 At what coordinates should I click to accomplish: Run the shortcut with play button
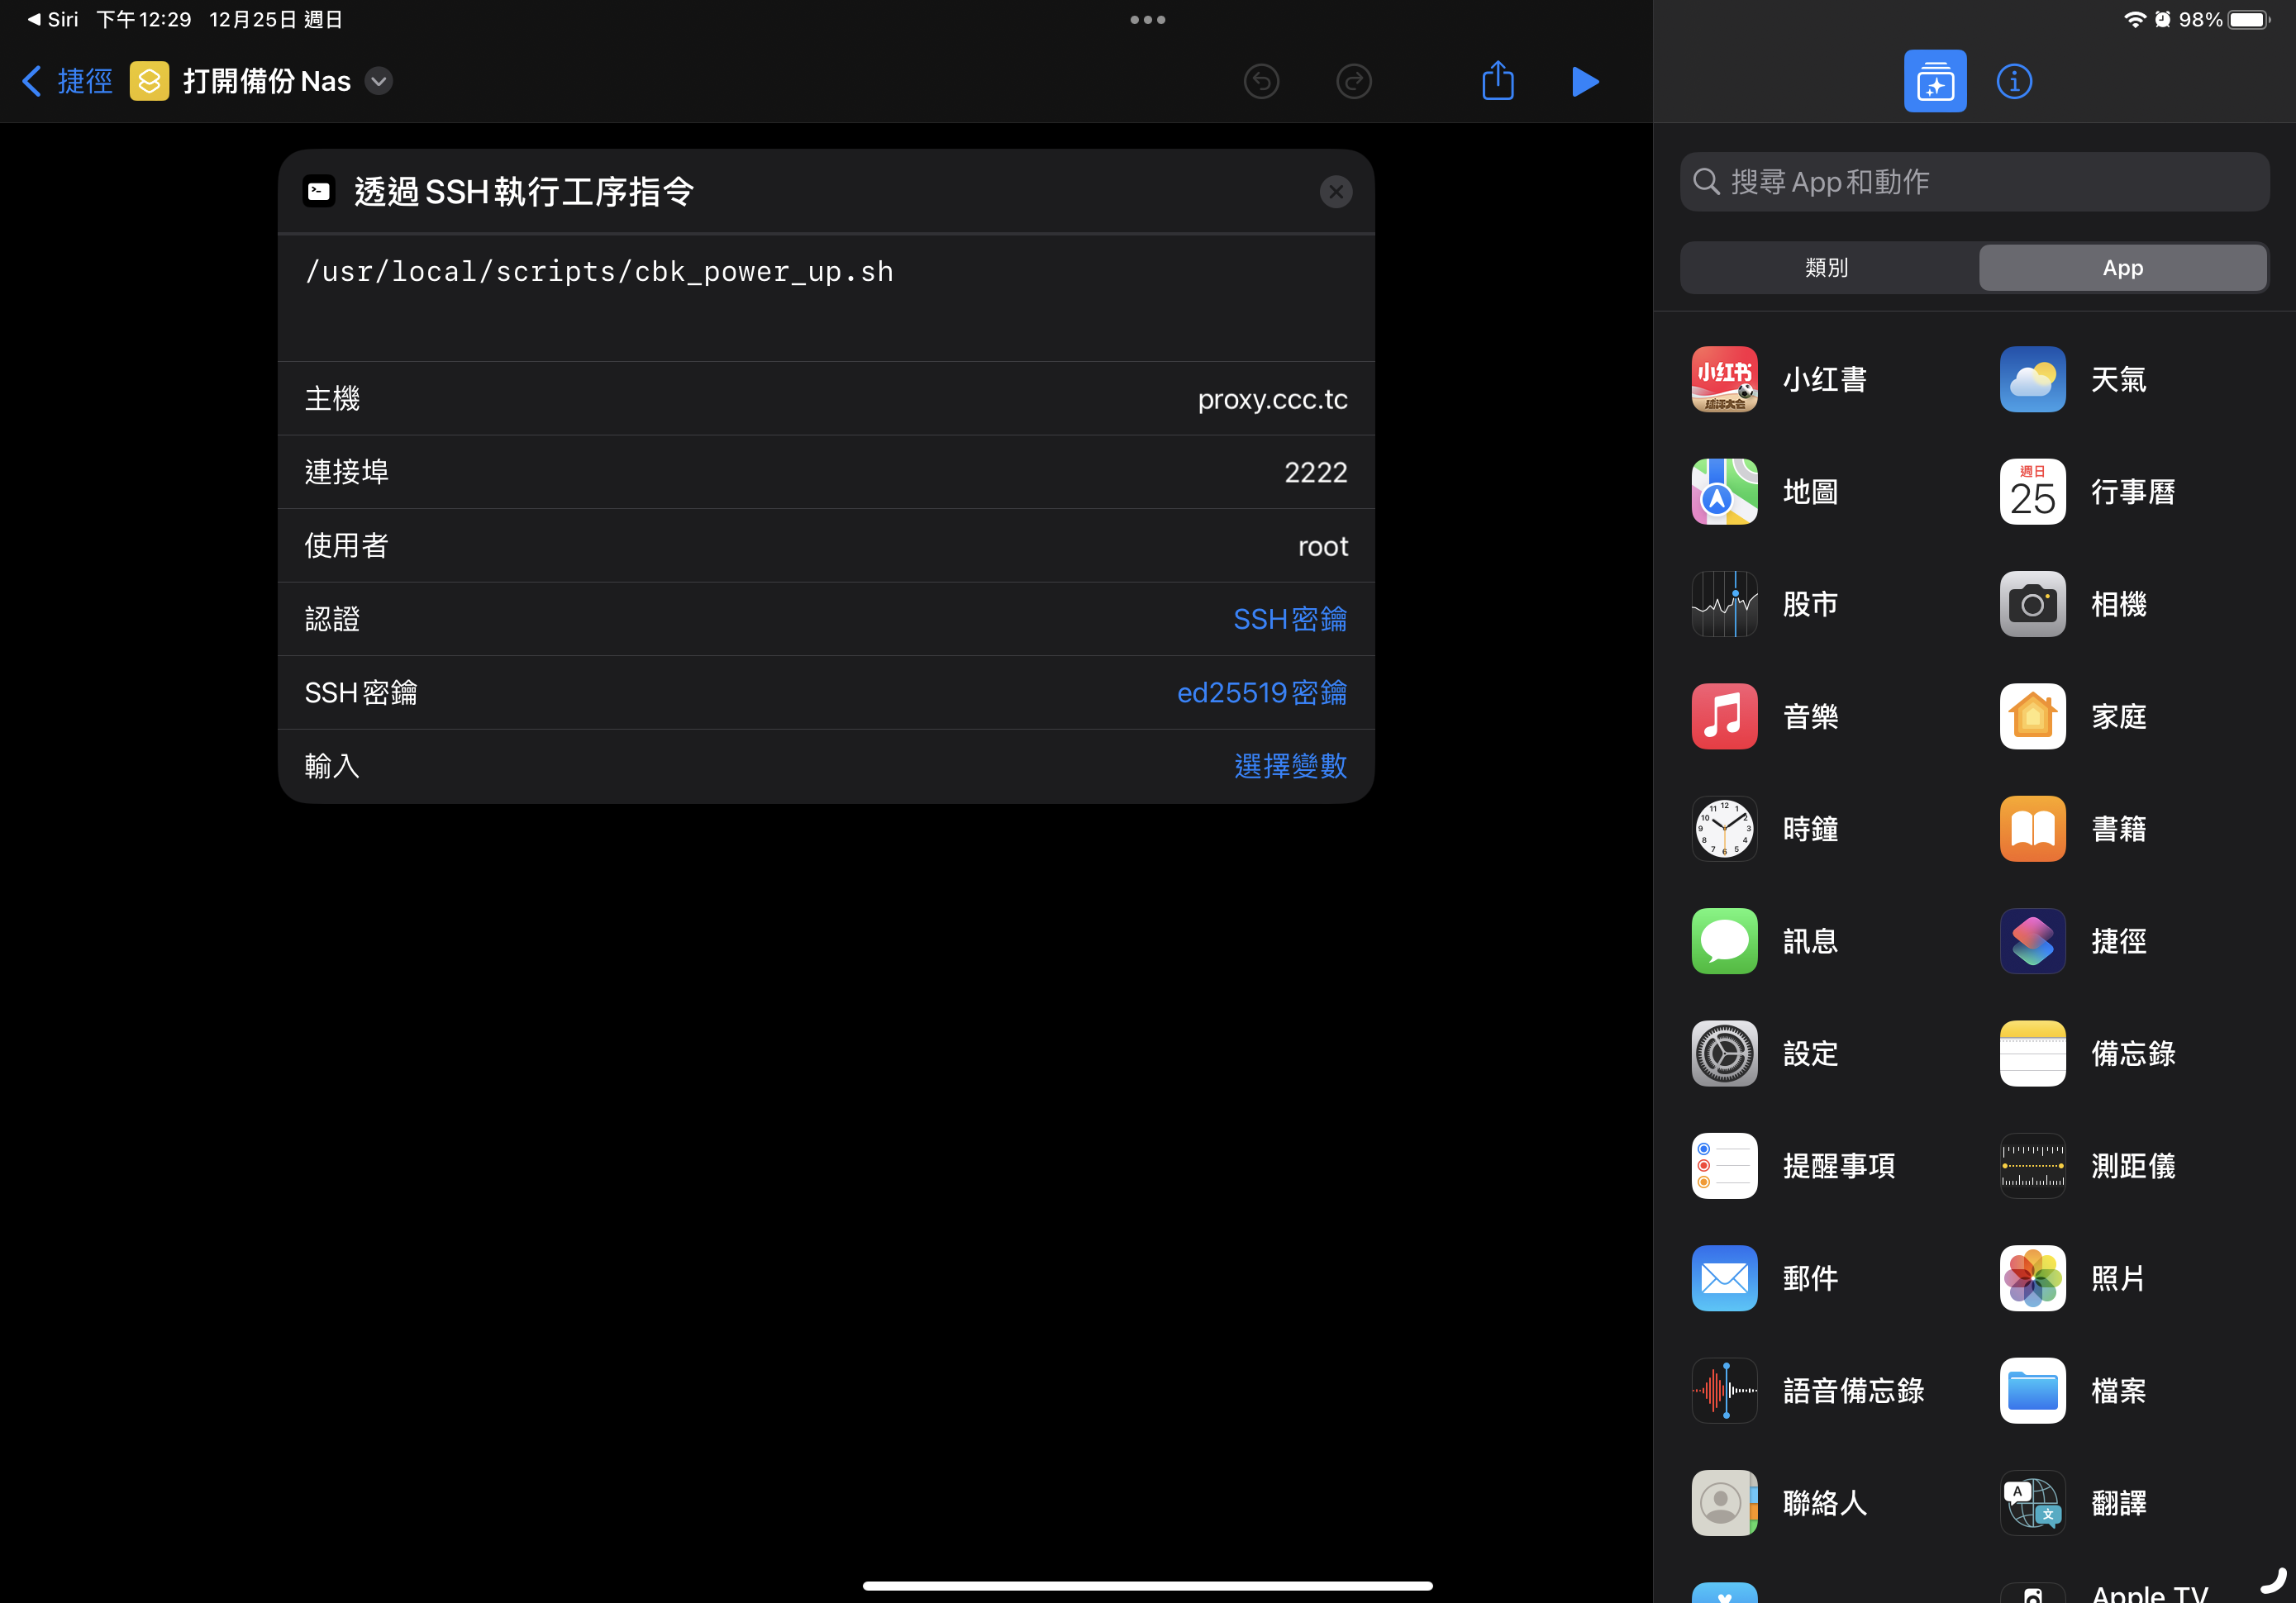click(x=1585, y=81)
